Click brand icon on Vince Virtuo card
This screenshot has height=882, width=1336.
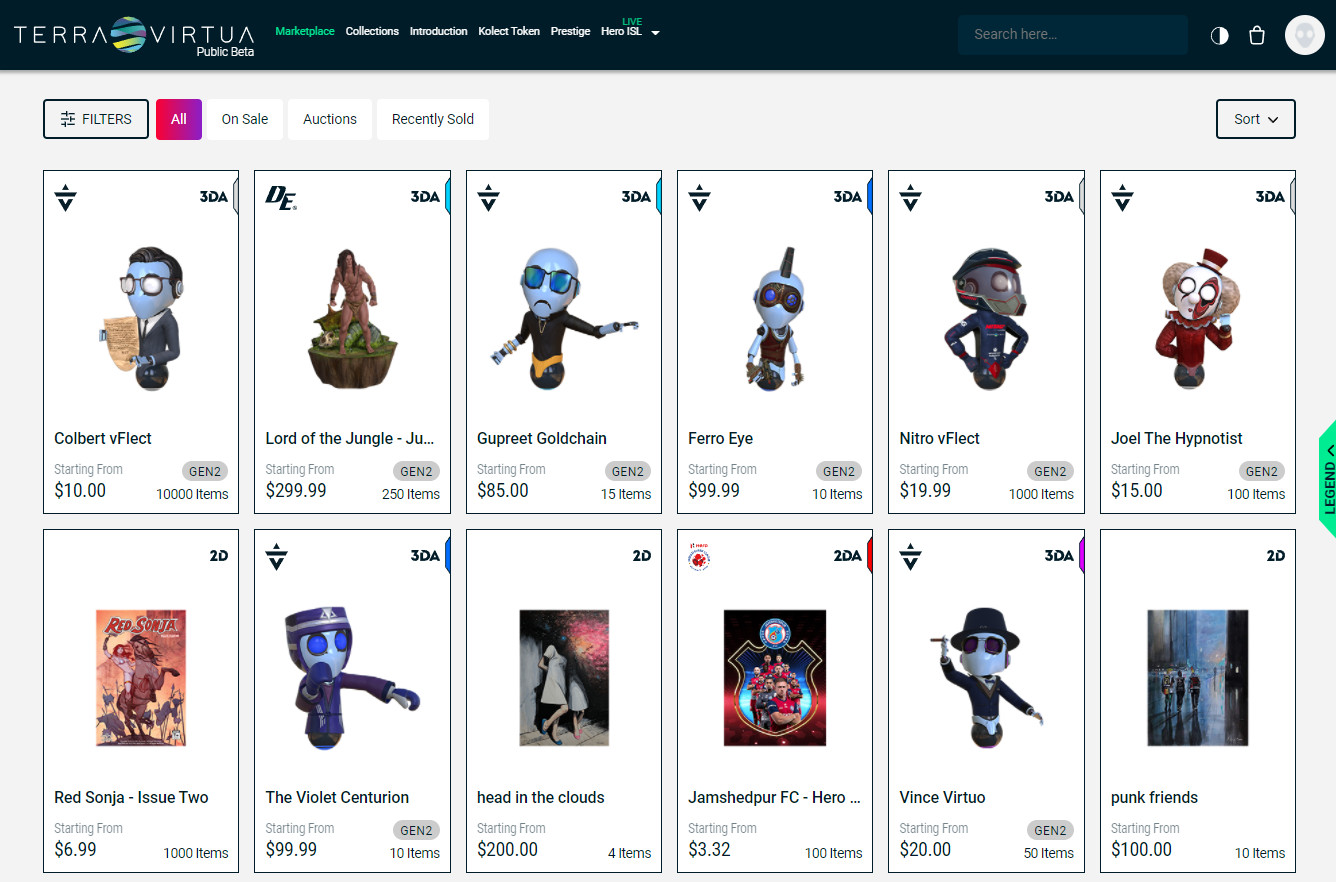click(x=911, y=556)
